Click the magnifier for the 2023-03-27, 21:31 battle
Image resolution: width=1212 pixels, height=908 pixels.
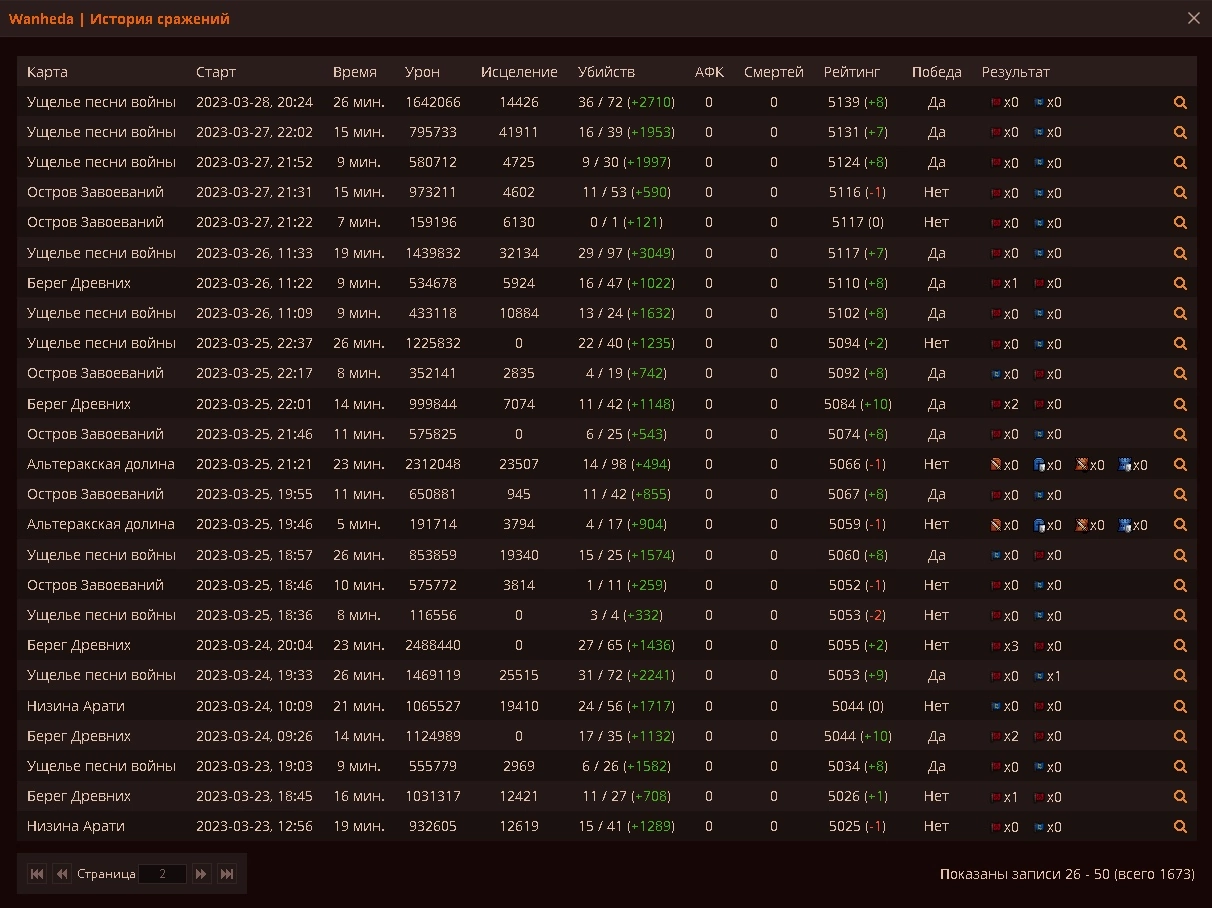click(1180, 193)
